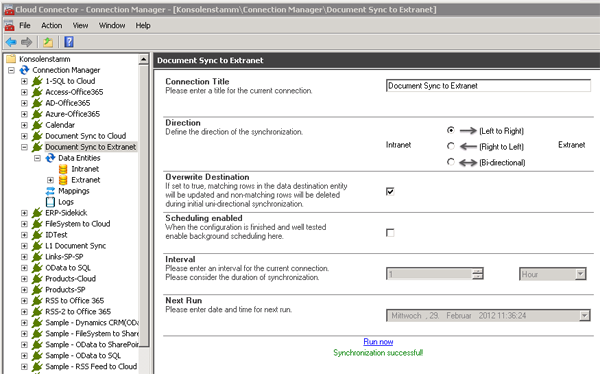Select the Sample - OData to SharePoint item
Image resolution: width=600 pixels, height=374 pixels.
(91, 345)
